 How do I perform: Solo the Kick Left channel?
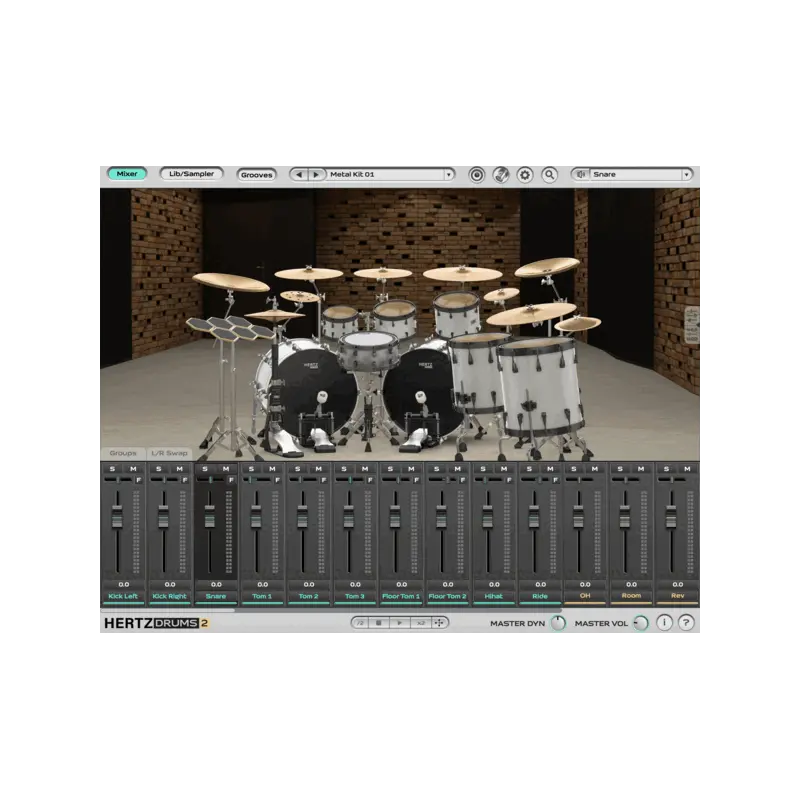[x=112, y=469]
